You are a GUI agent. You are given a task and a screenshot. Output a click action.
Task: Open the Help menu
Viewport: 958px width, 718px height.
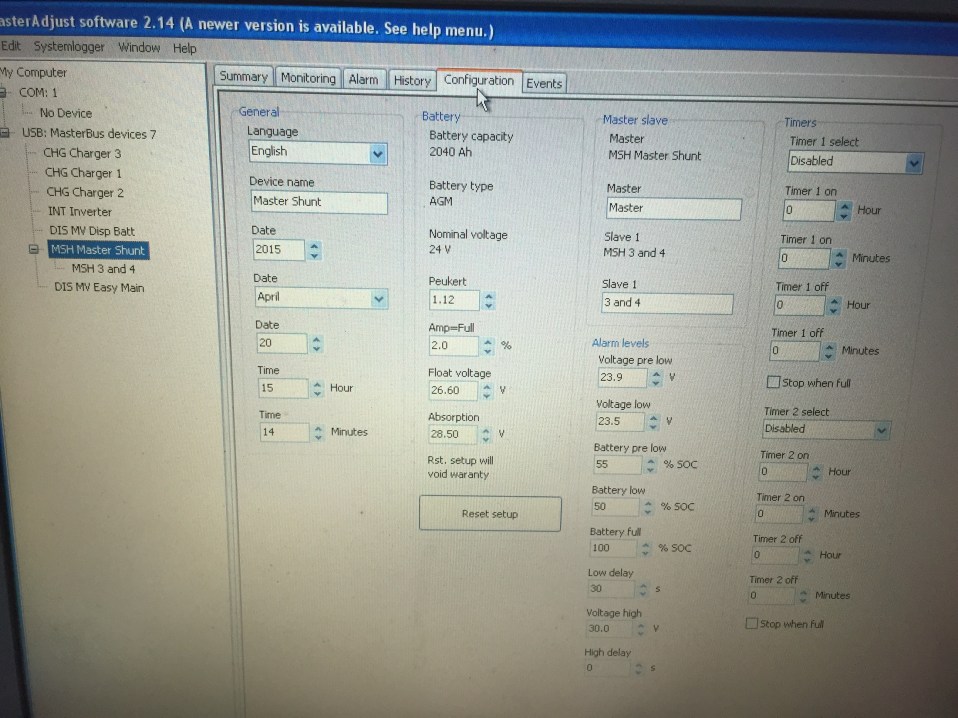184,48
